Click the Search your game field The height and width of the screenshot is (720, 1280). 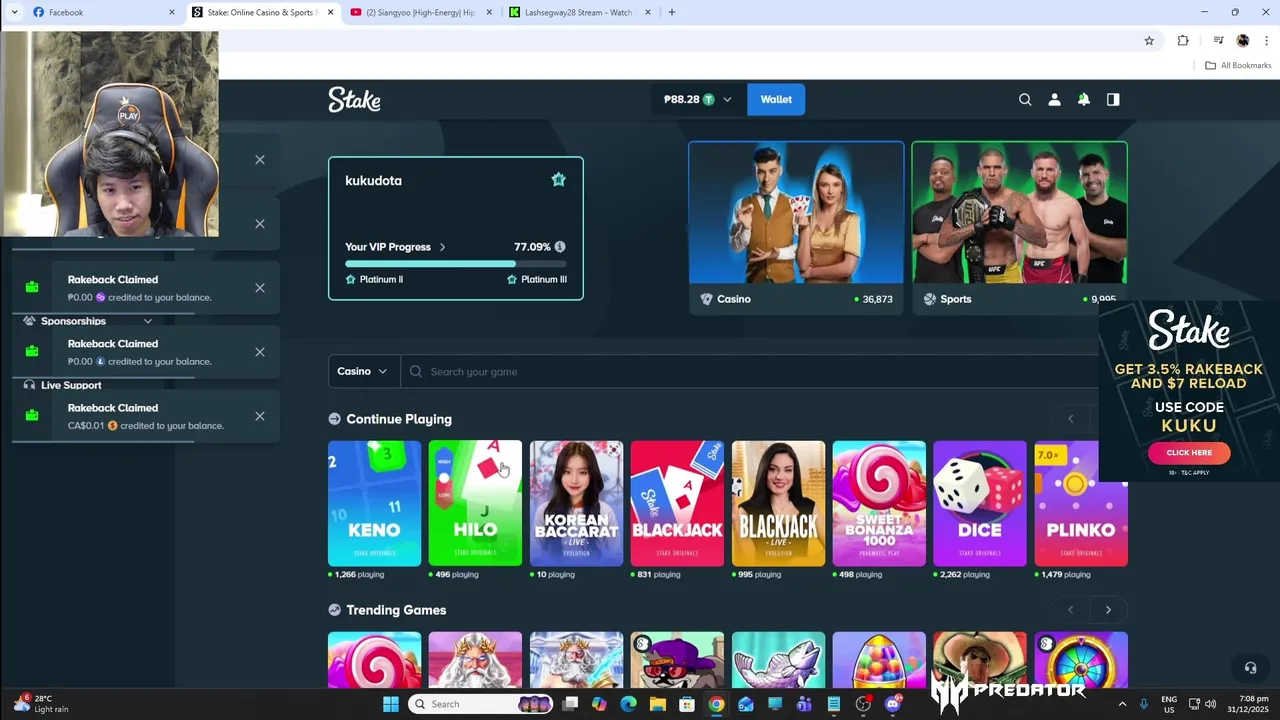tap(750, 371)
